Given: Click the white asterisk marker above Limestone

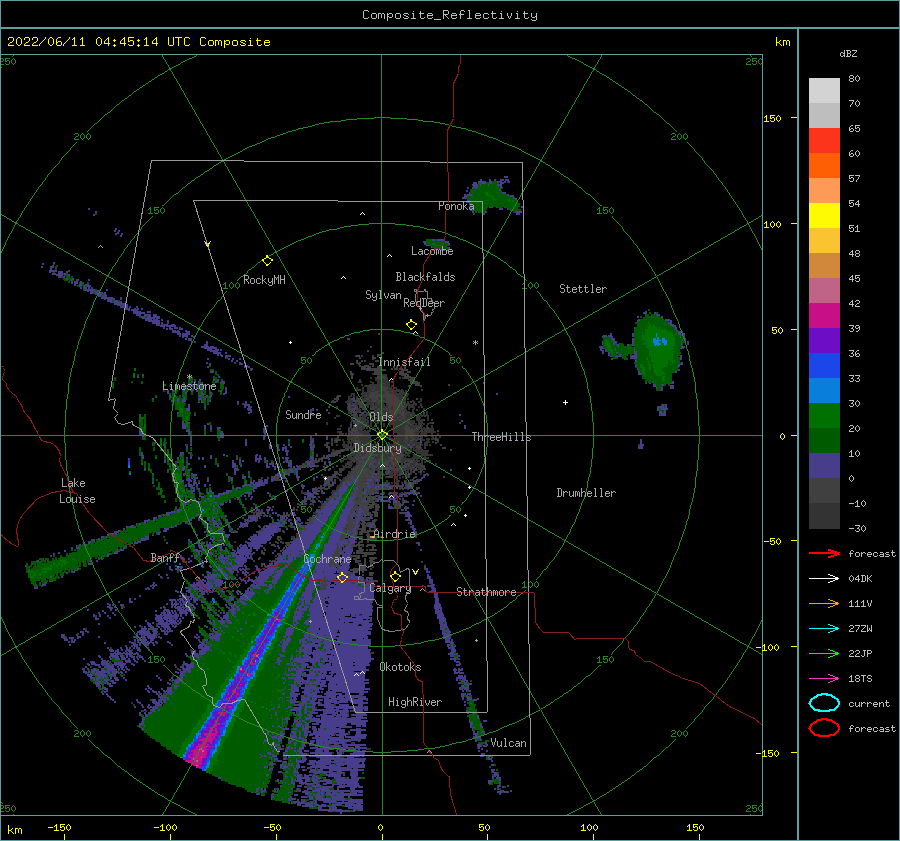Looking at the screenshot, I should 189,377.
